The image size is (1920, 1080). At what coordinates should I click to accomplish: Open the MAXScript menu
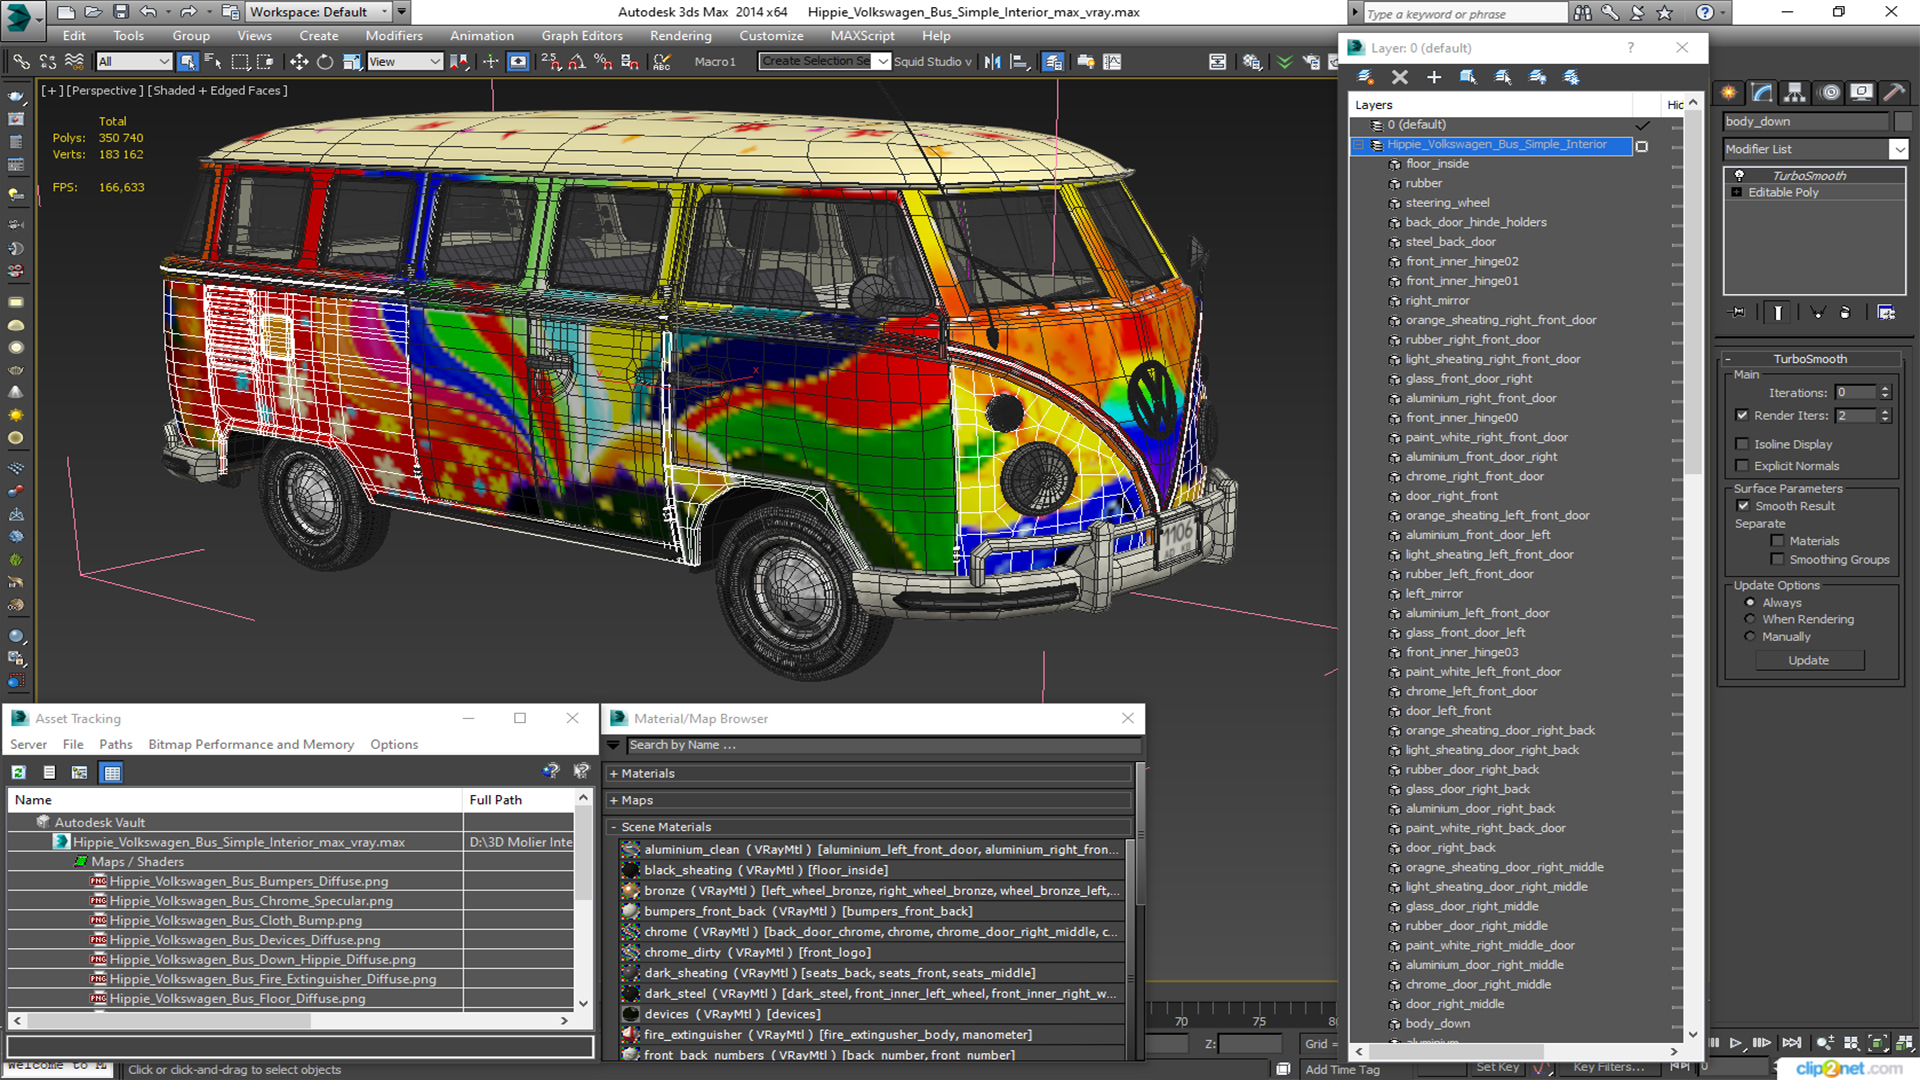click(862, 36)
